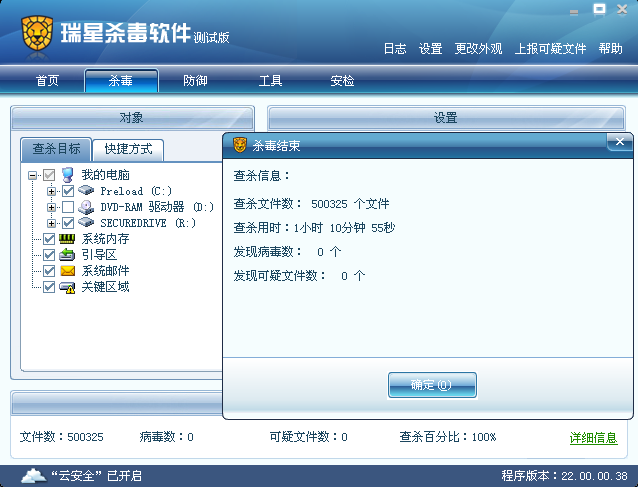Expand the DVD-RAM (D:) tree node
Screen dimensions: 638x487
(x=51, y=207)
